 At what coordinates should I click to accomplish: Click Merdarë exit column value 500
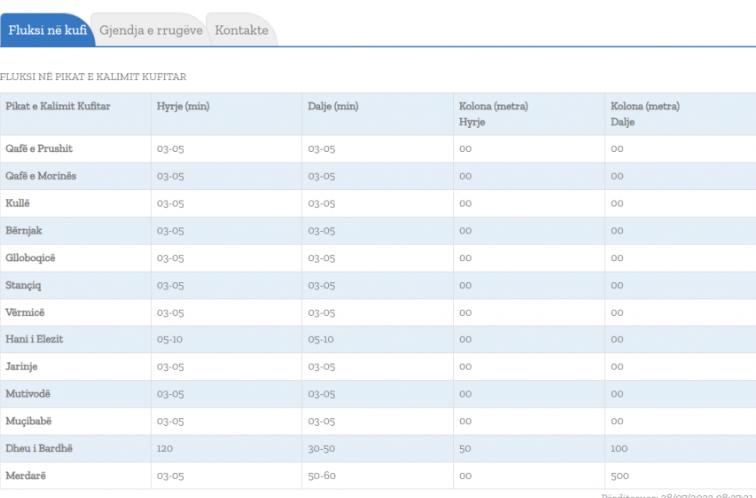(620, 475)
